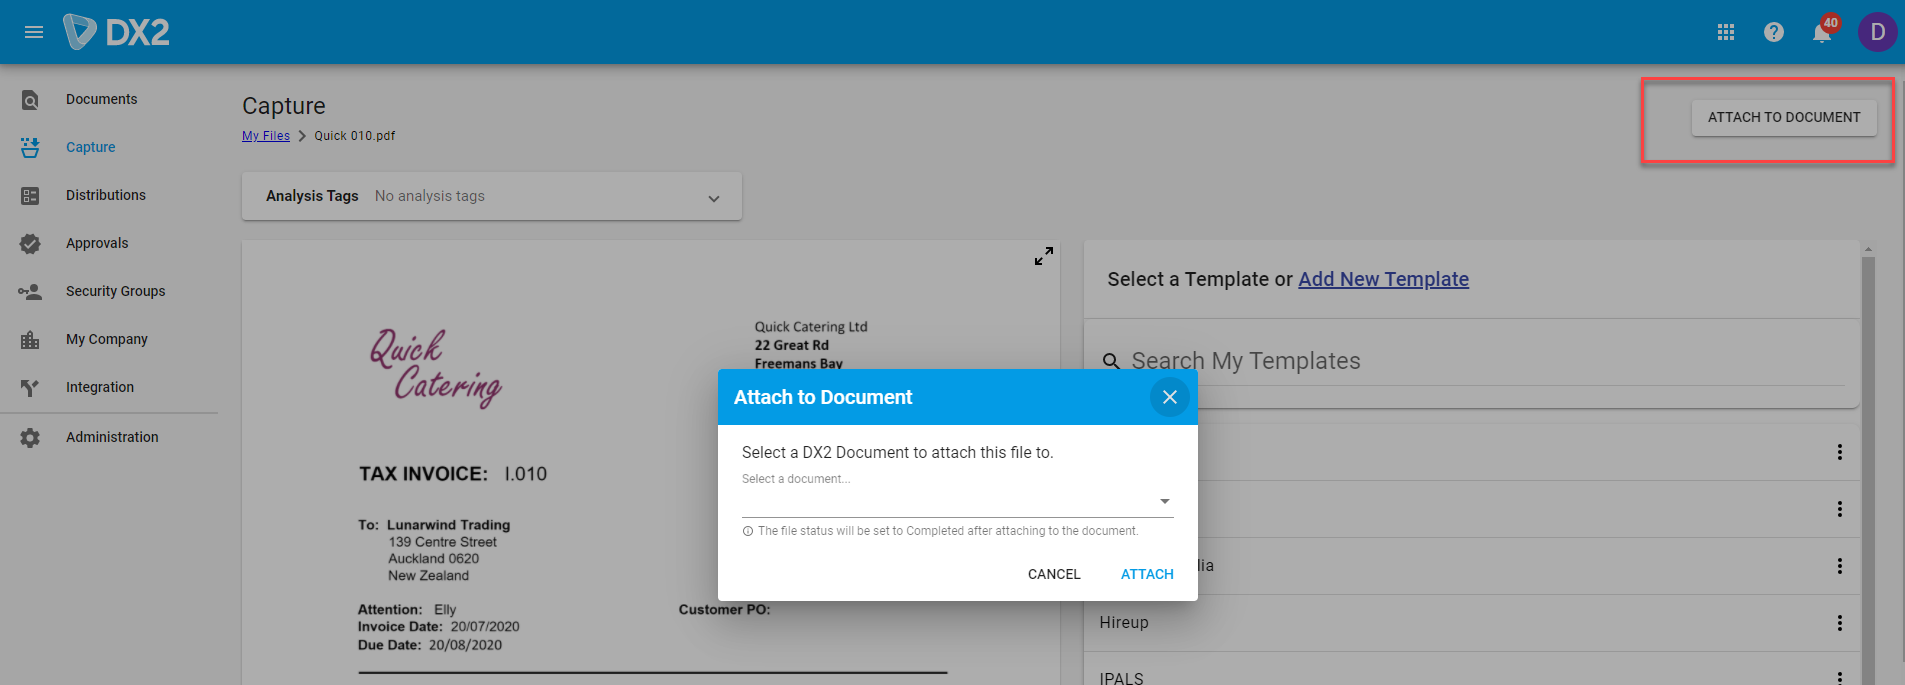
Task: Open Security Groups section
Action: [x=116, y=291]
